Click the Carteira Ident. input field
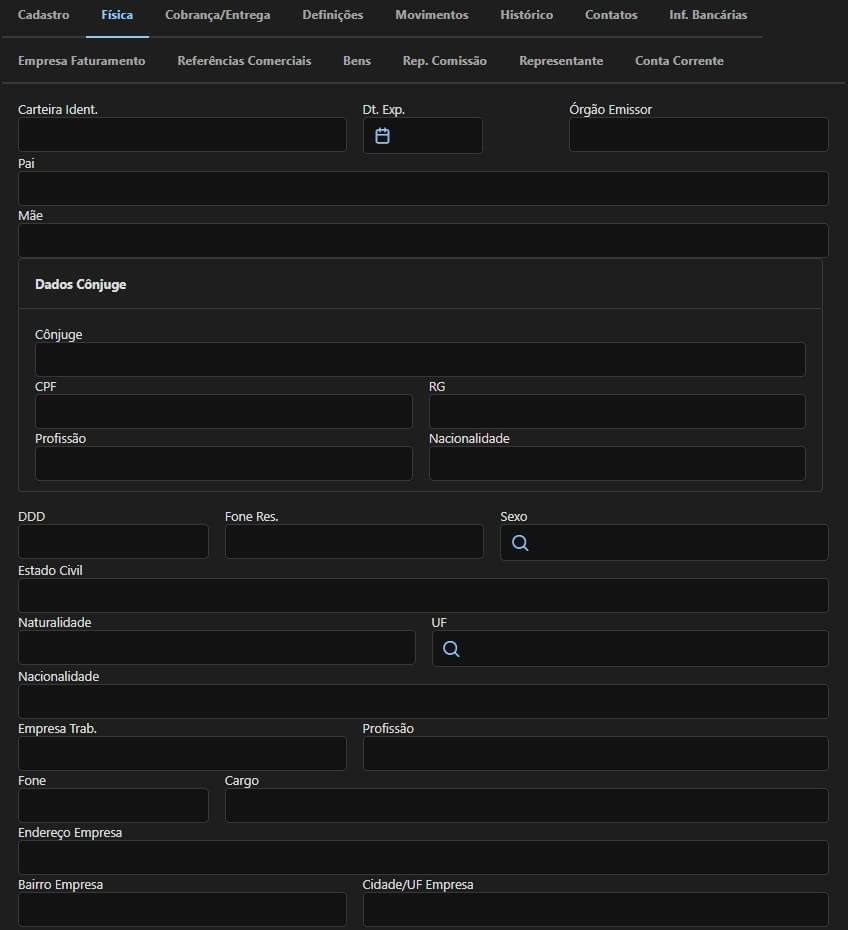The image size is (848, 930). coord(182,135)
